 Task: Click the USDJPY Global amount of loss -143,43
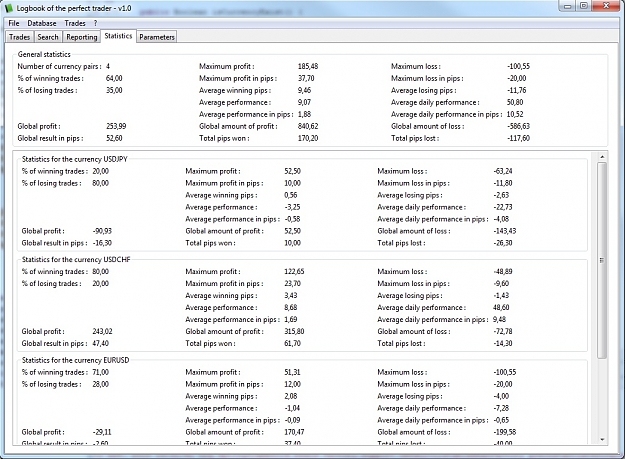pyautogui.click(x=505, y=231)
